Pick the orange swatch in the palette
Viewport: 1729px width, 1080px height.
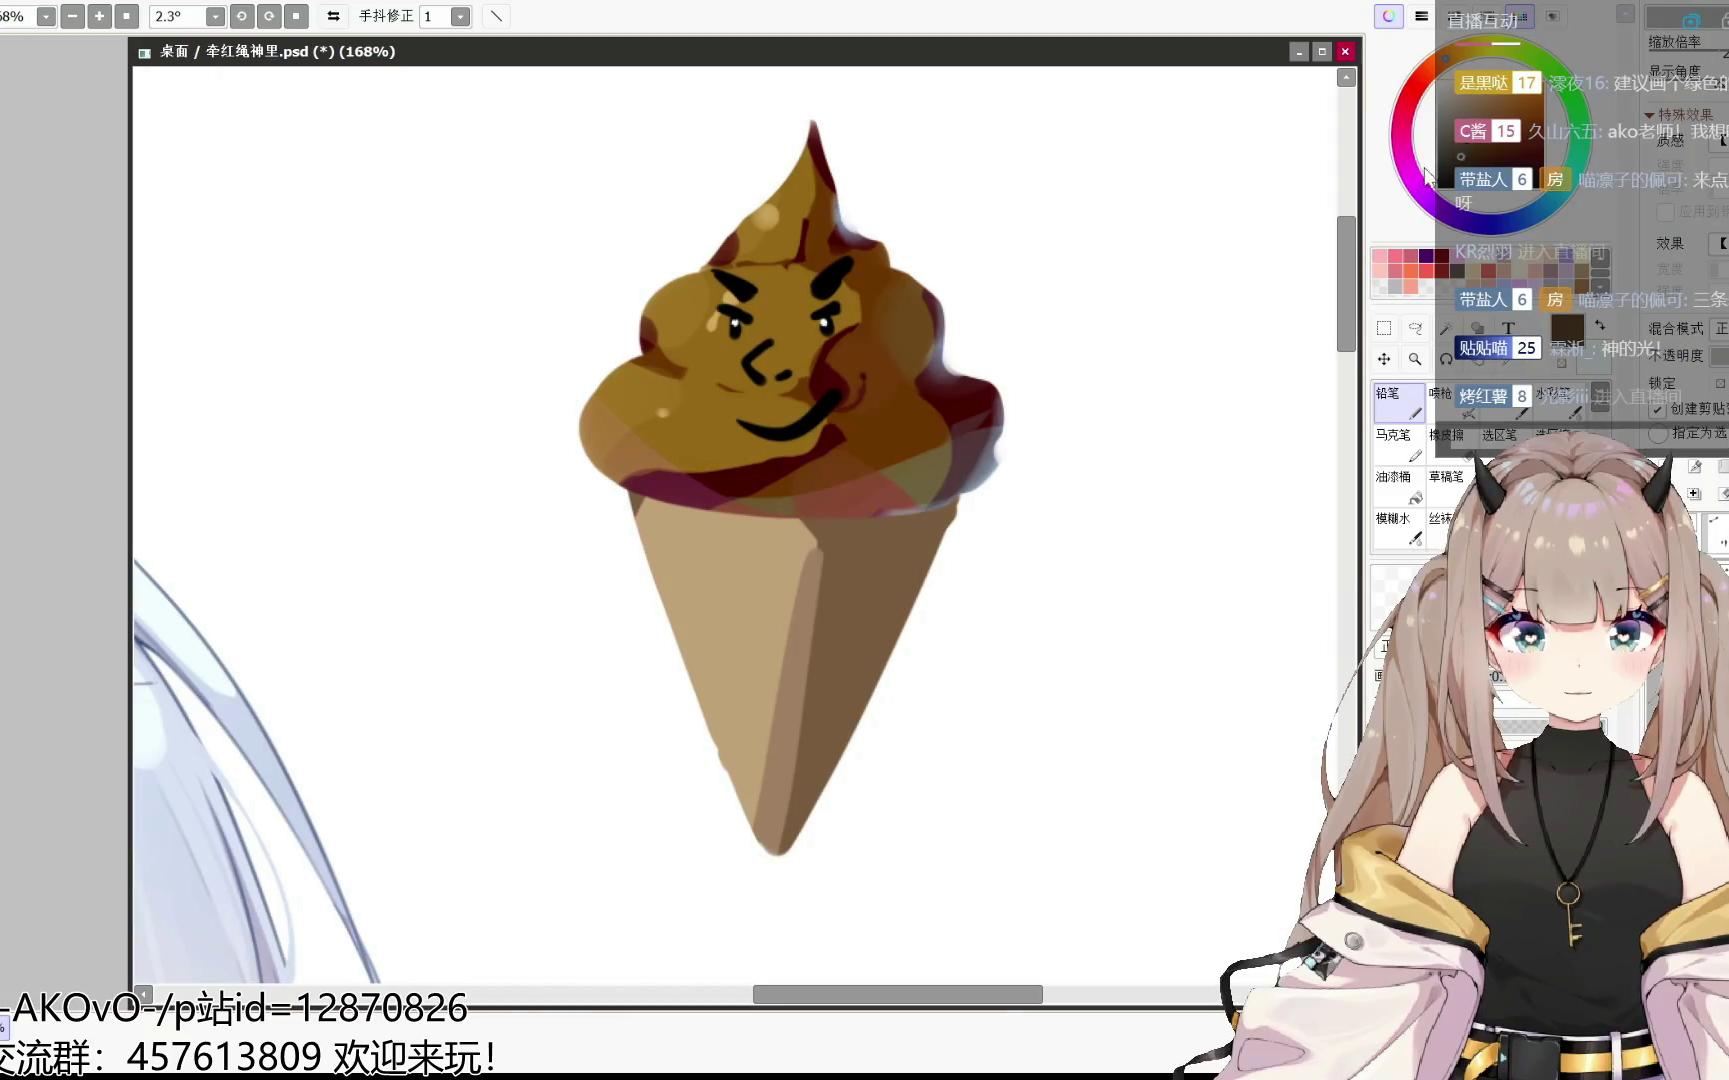point(1410,271)
